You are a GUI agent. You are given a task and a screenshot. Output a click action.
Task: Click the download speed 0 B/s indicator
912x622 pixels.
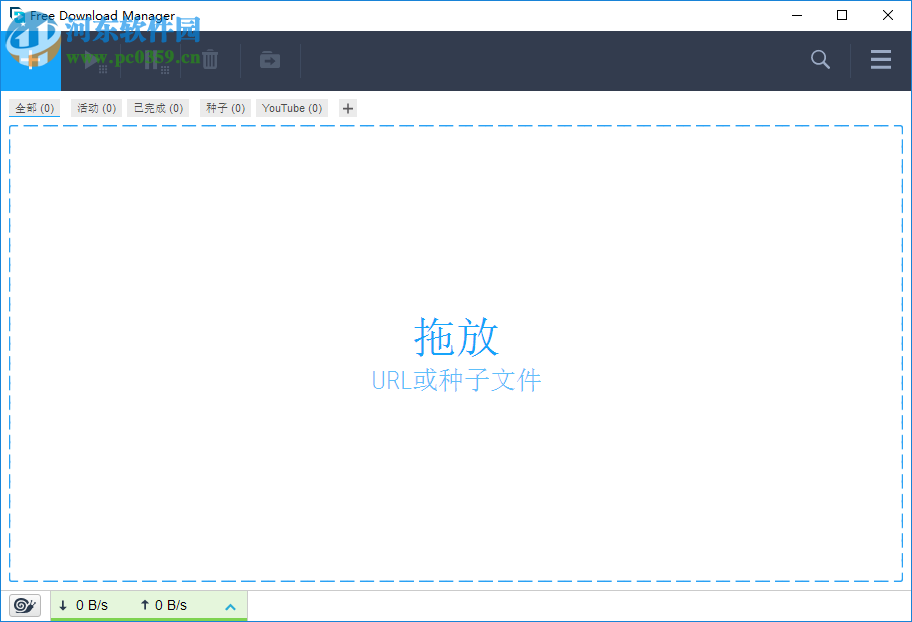85,605
